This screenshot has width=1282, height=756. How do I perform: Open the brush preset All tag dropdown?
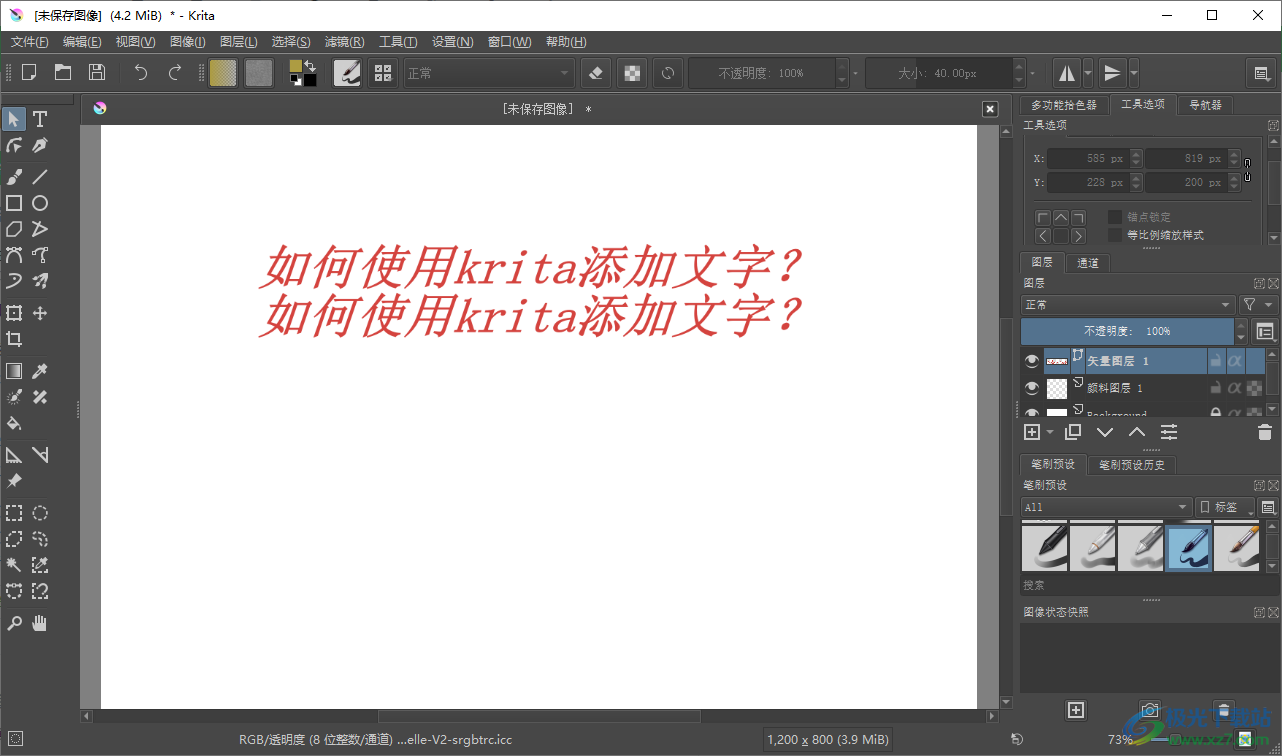click(x=1107, y=507)
